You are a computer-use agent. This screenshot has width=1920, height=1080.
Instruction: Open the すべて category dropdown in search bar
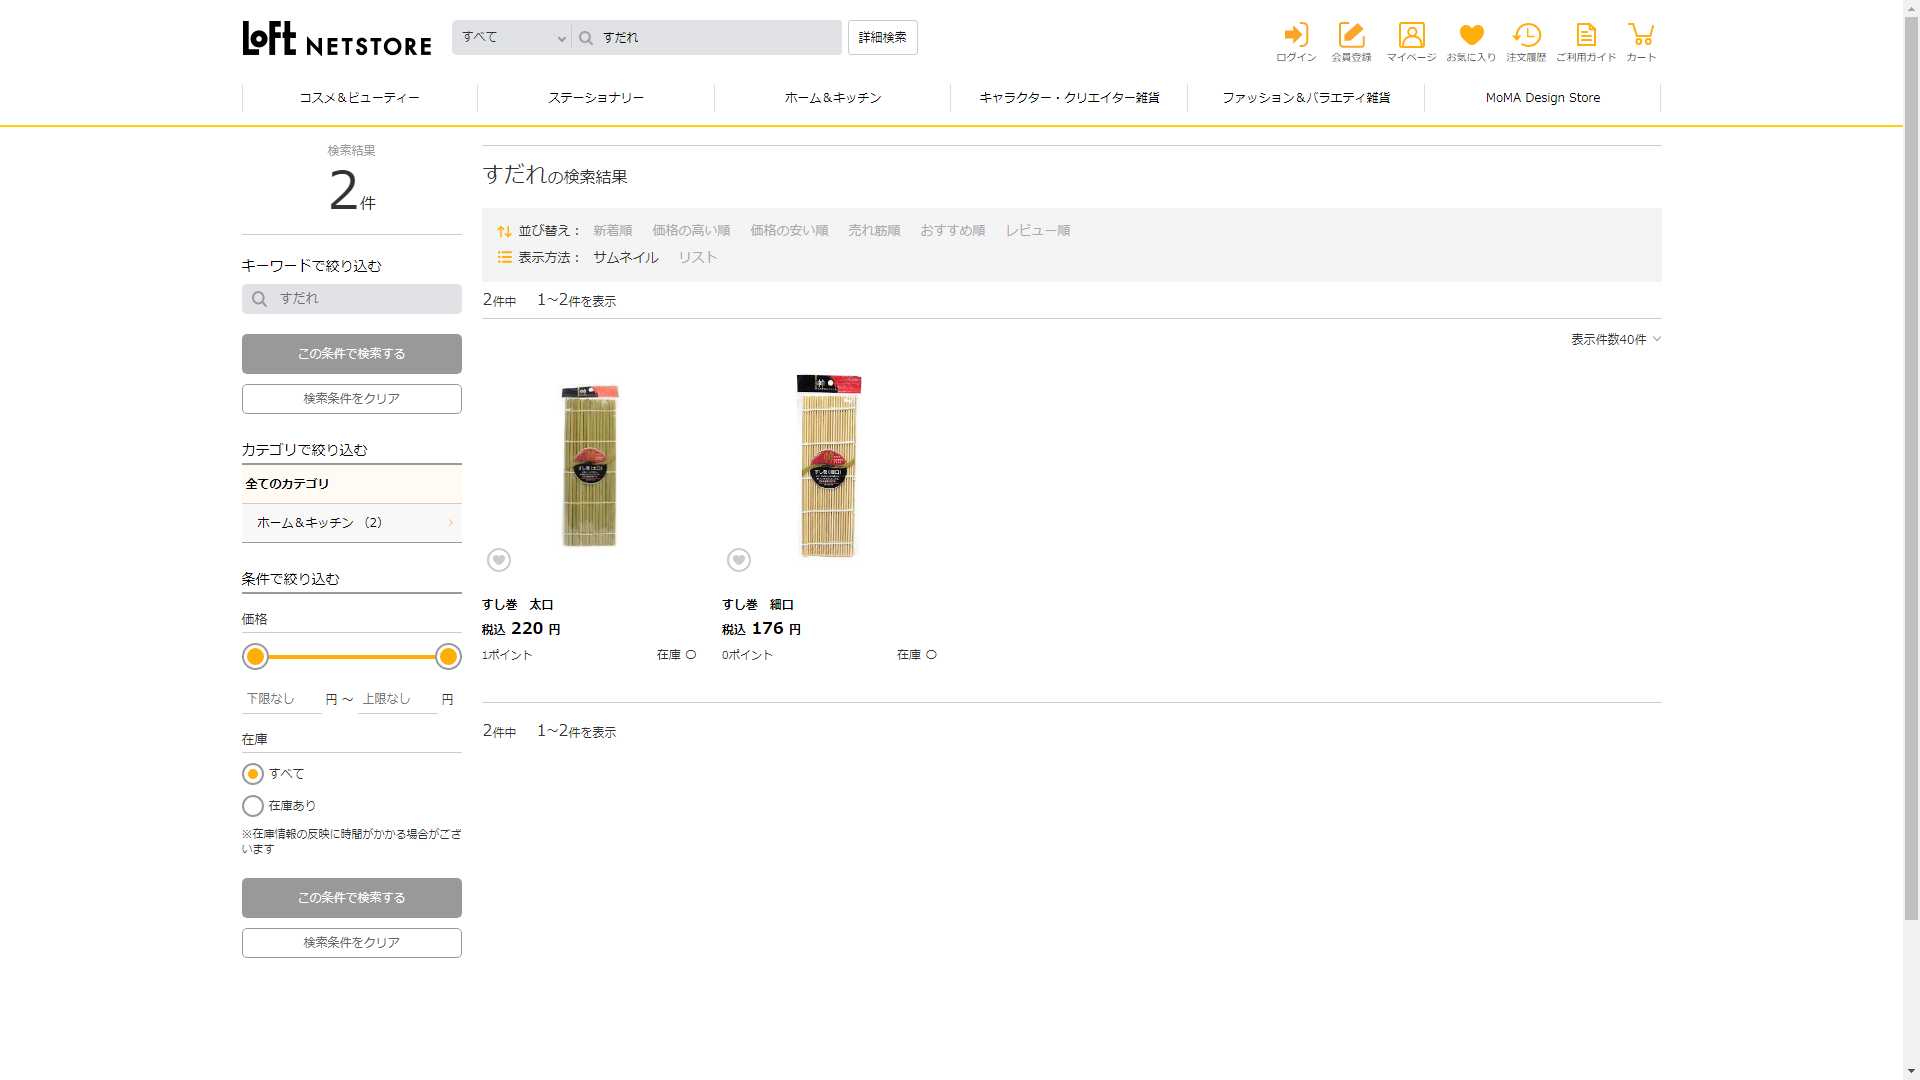tap(512, 38)
